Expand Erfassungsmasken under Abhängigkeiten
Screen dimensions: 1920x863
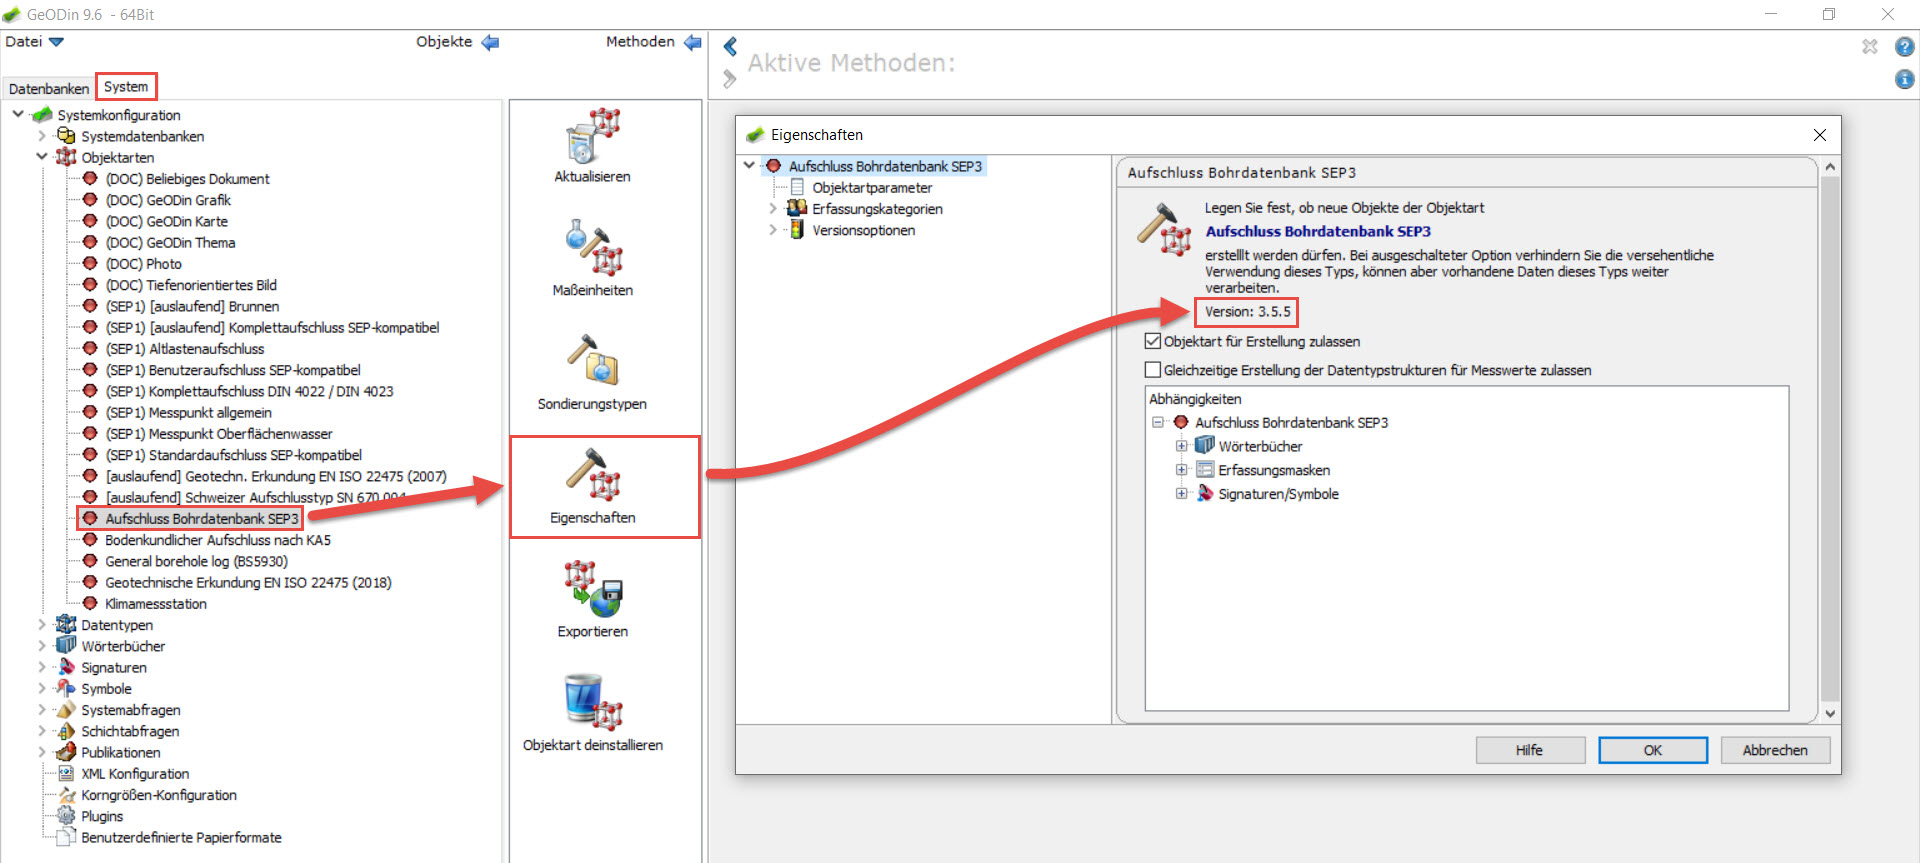(1181, 470)
